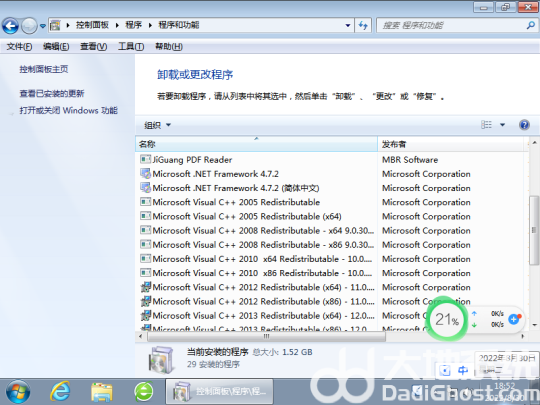Open Windows Explorer folder taskbar icon

click(x=102, y=392)
